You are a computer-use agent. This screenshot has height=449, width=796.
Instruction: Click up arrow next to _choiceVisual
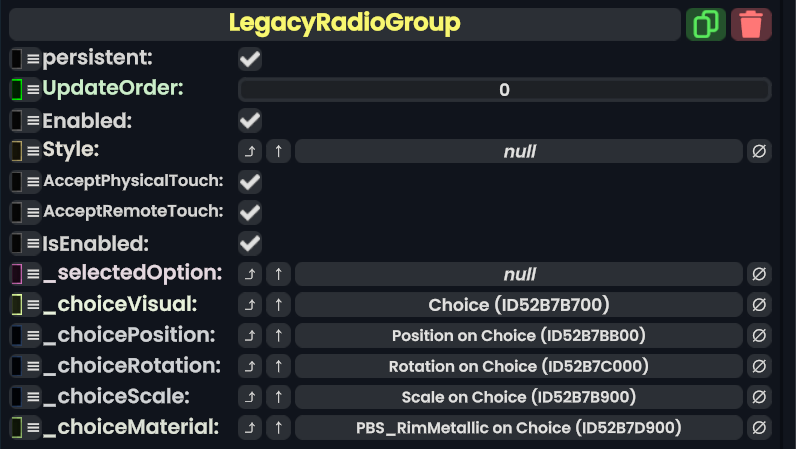pyautogui.click(x=278, y=305)
